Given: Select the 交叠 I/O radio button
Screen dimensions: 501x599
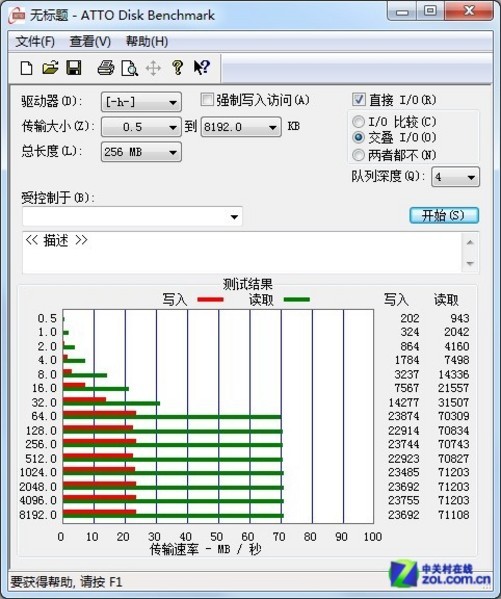Looking at the screenshot, I should (x=358, y=138).
